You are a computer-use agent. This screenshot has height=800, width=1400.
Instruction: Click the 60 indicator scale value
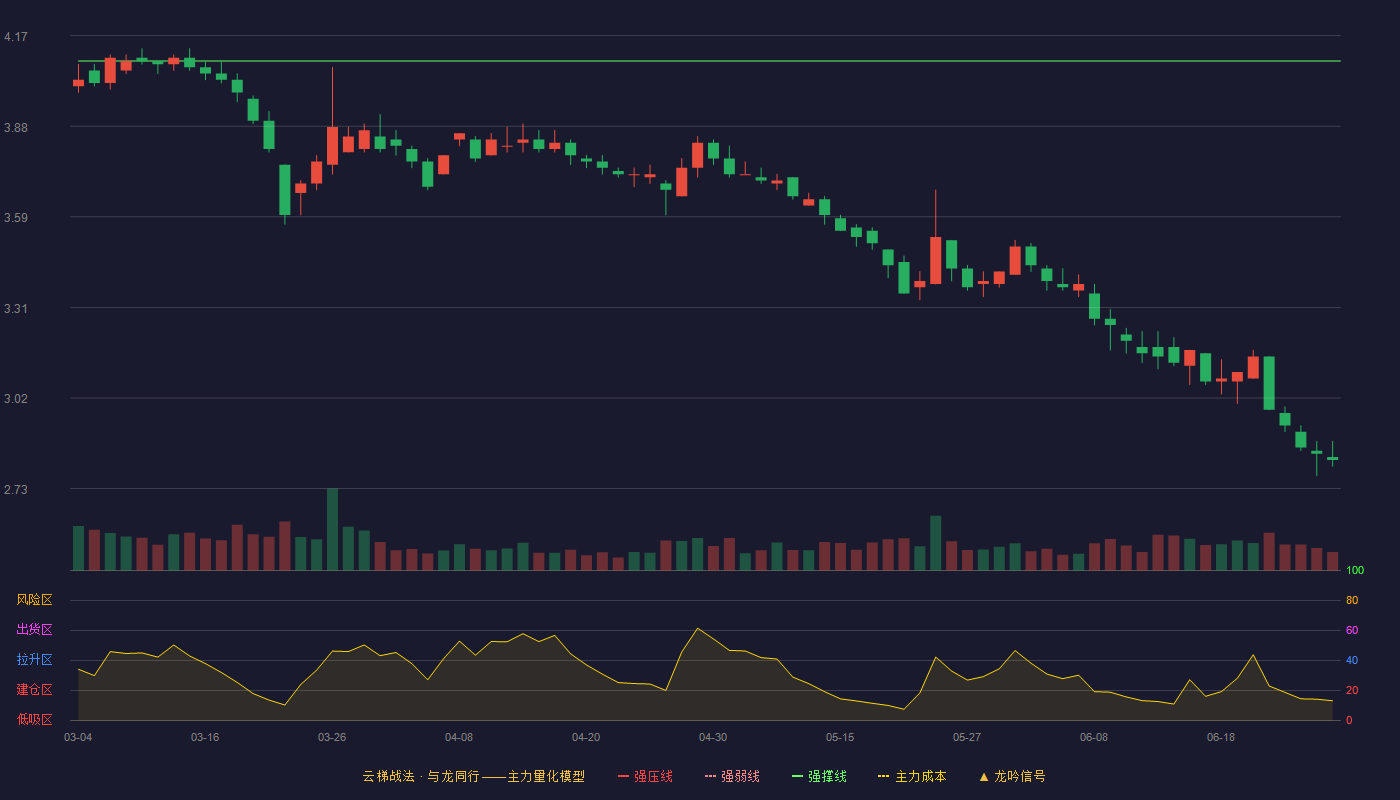click(x=1352, y=631)
